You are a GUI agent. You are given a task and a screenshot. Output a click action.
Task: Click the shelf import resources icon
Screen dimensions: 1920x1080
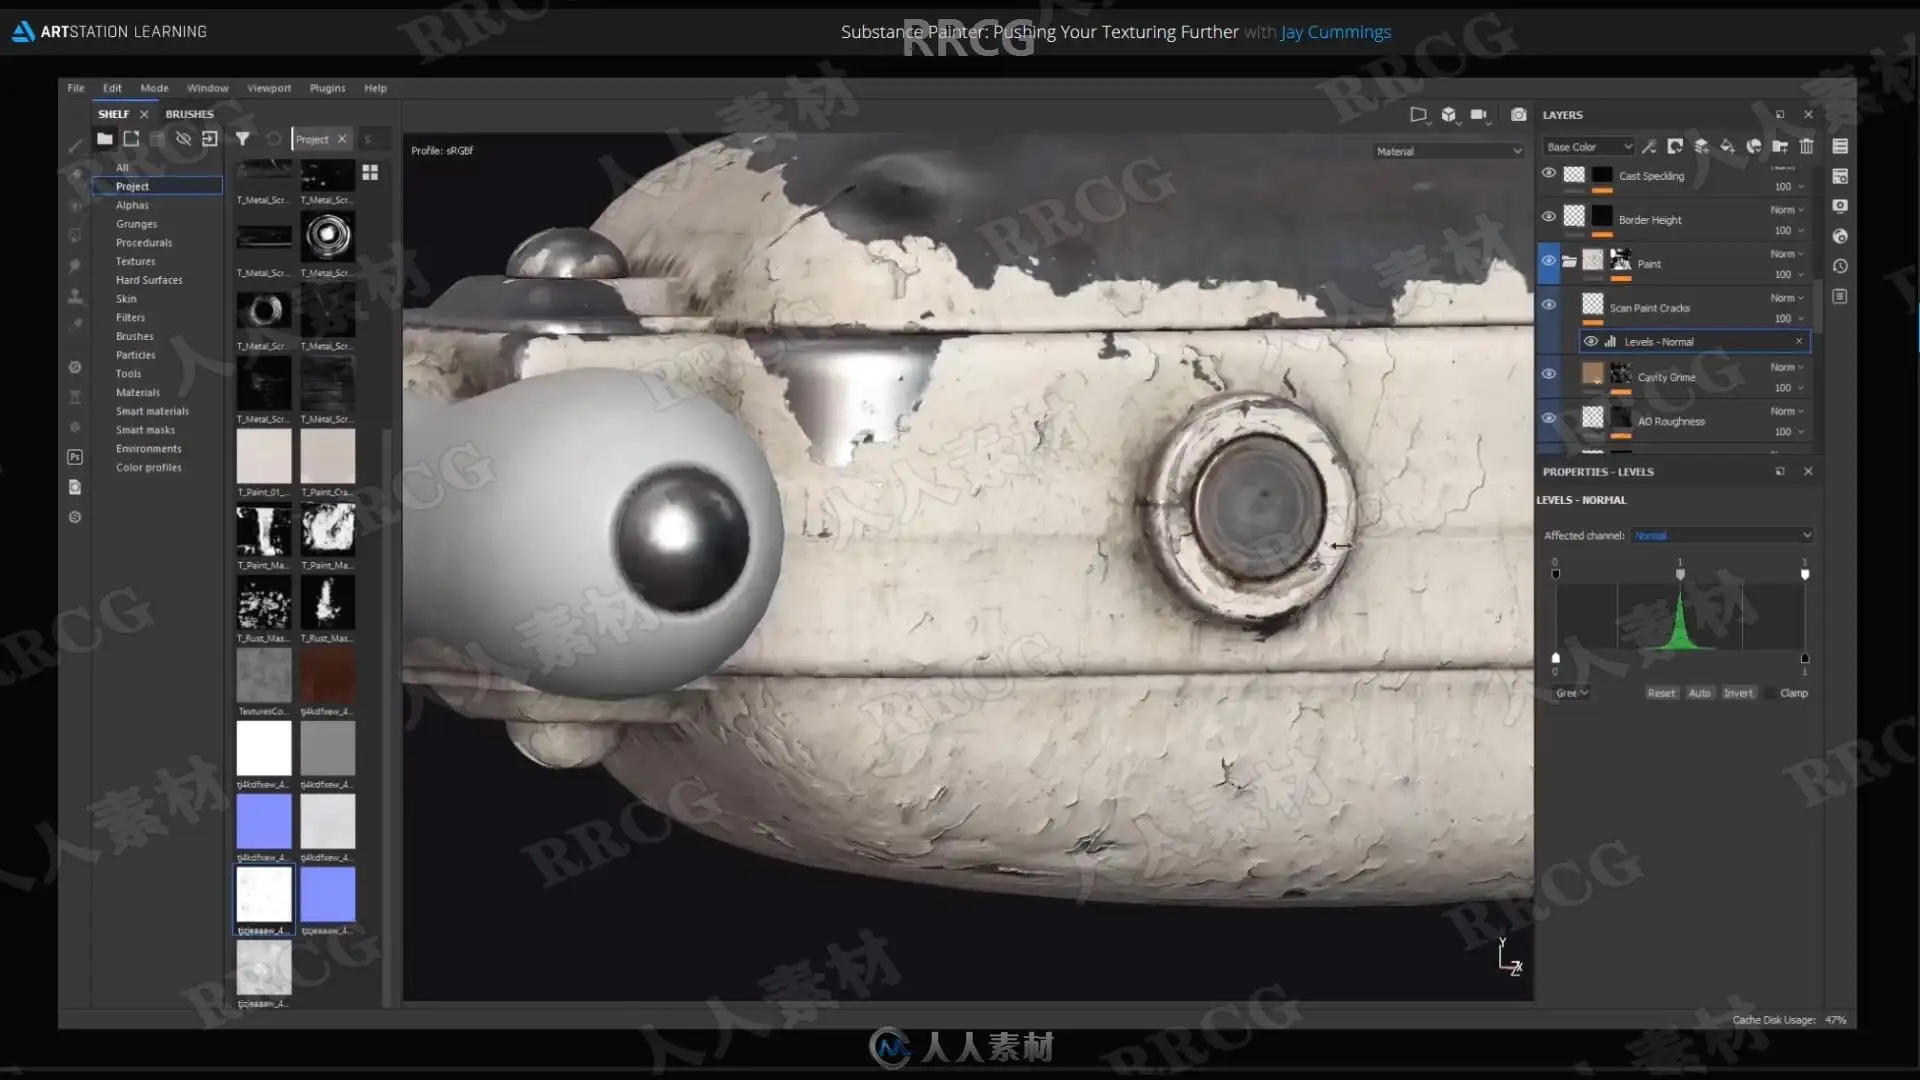[209, 139]
